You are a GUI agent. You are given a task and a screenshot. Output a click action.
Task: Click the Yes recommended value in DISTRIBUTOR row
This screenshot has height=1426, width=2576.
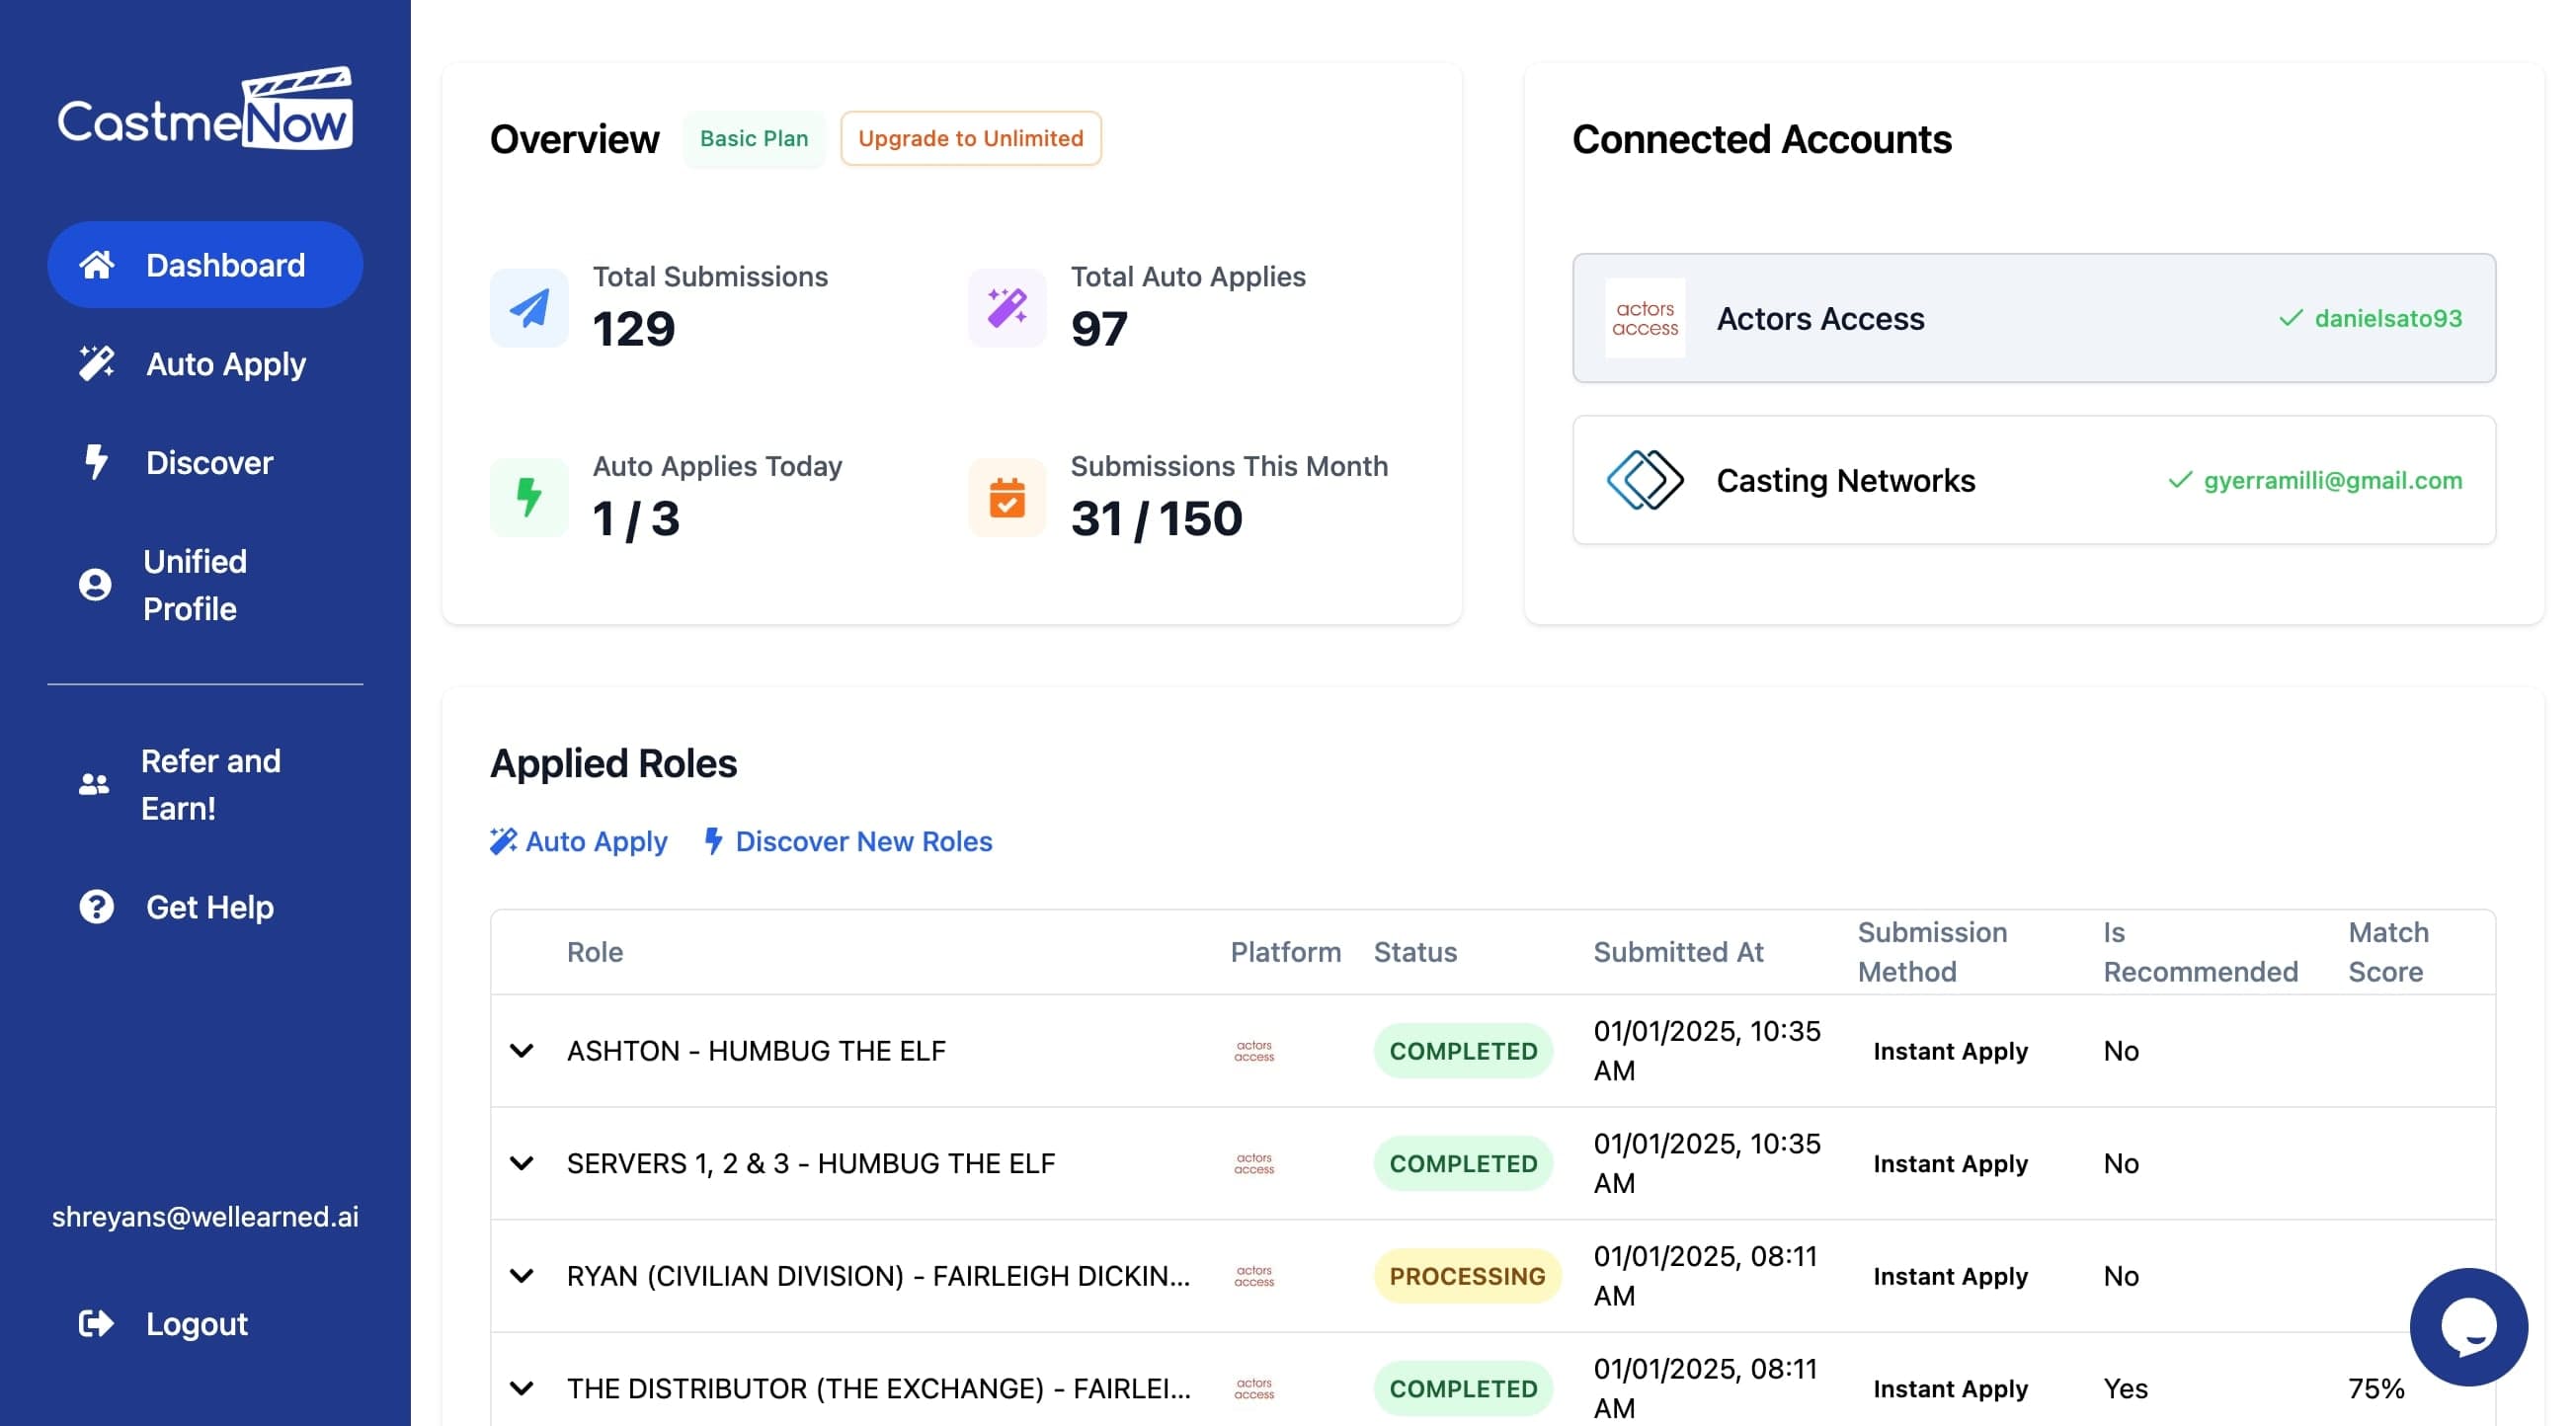pyautogui.click(x=2125, y=1388)
